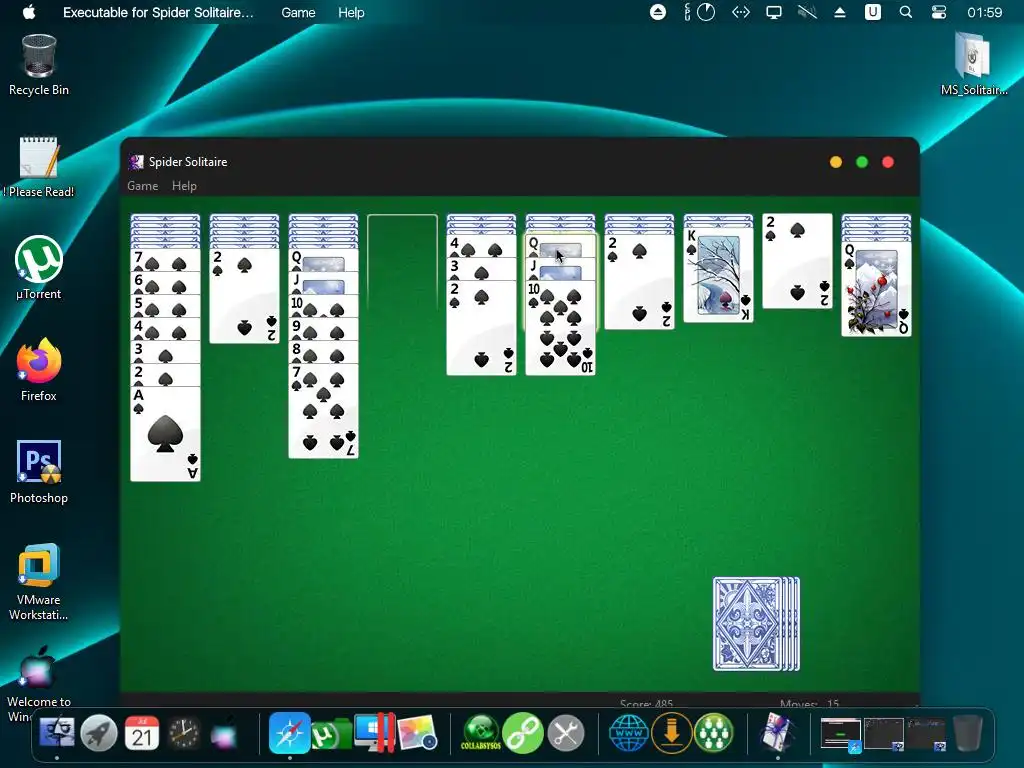Screen dimensions: 1024x768
Task: Open the WWW globe dock icon
Action: point(629,733)
